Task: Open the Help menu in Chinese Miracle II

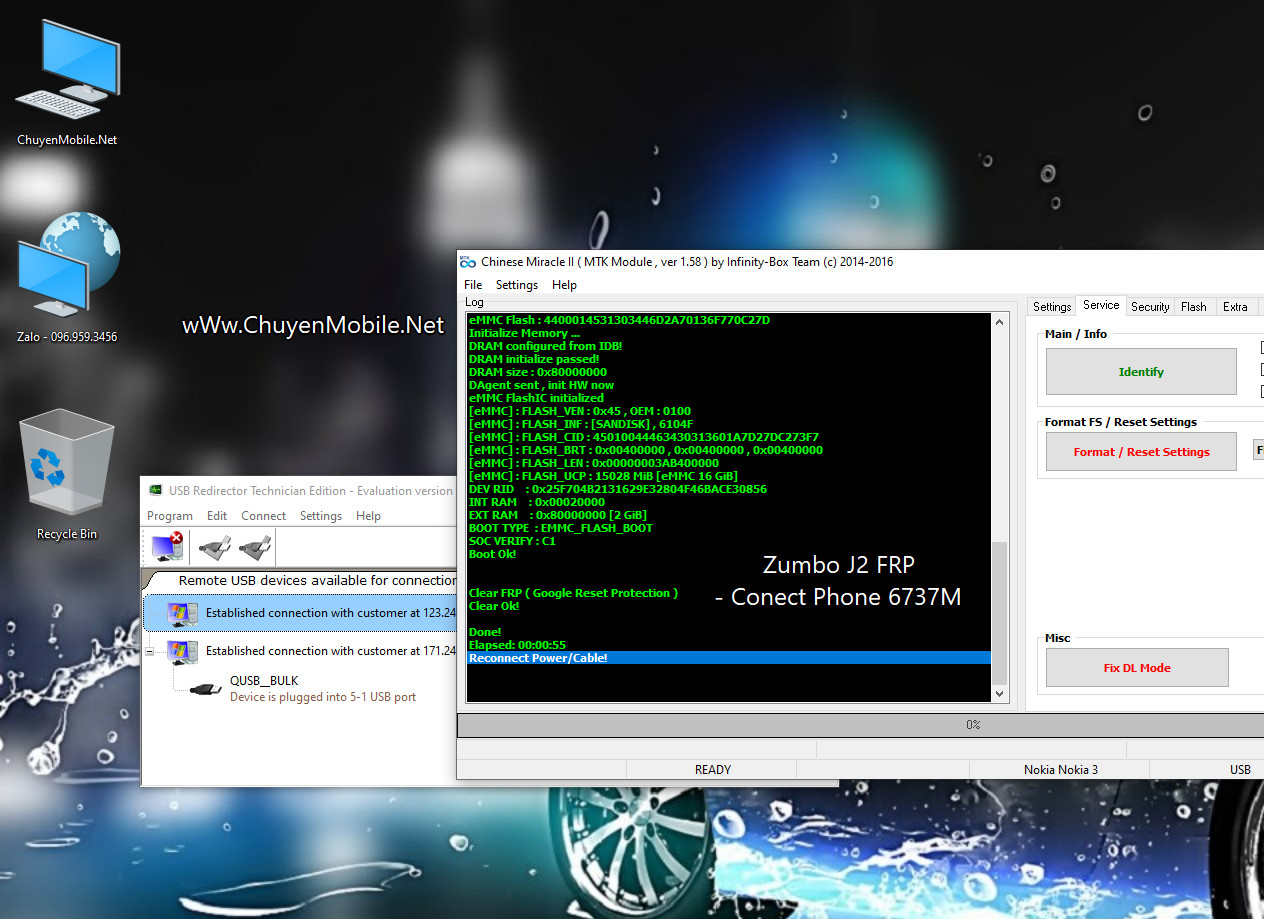Action: point(564,285)
